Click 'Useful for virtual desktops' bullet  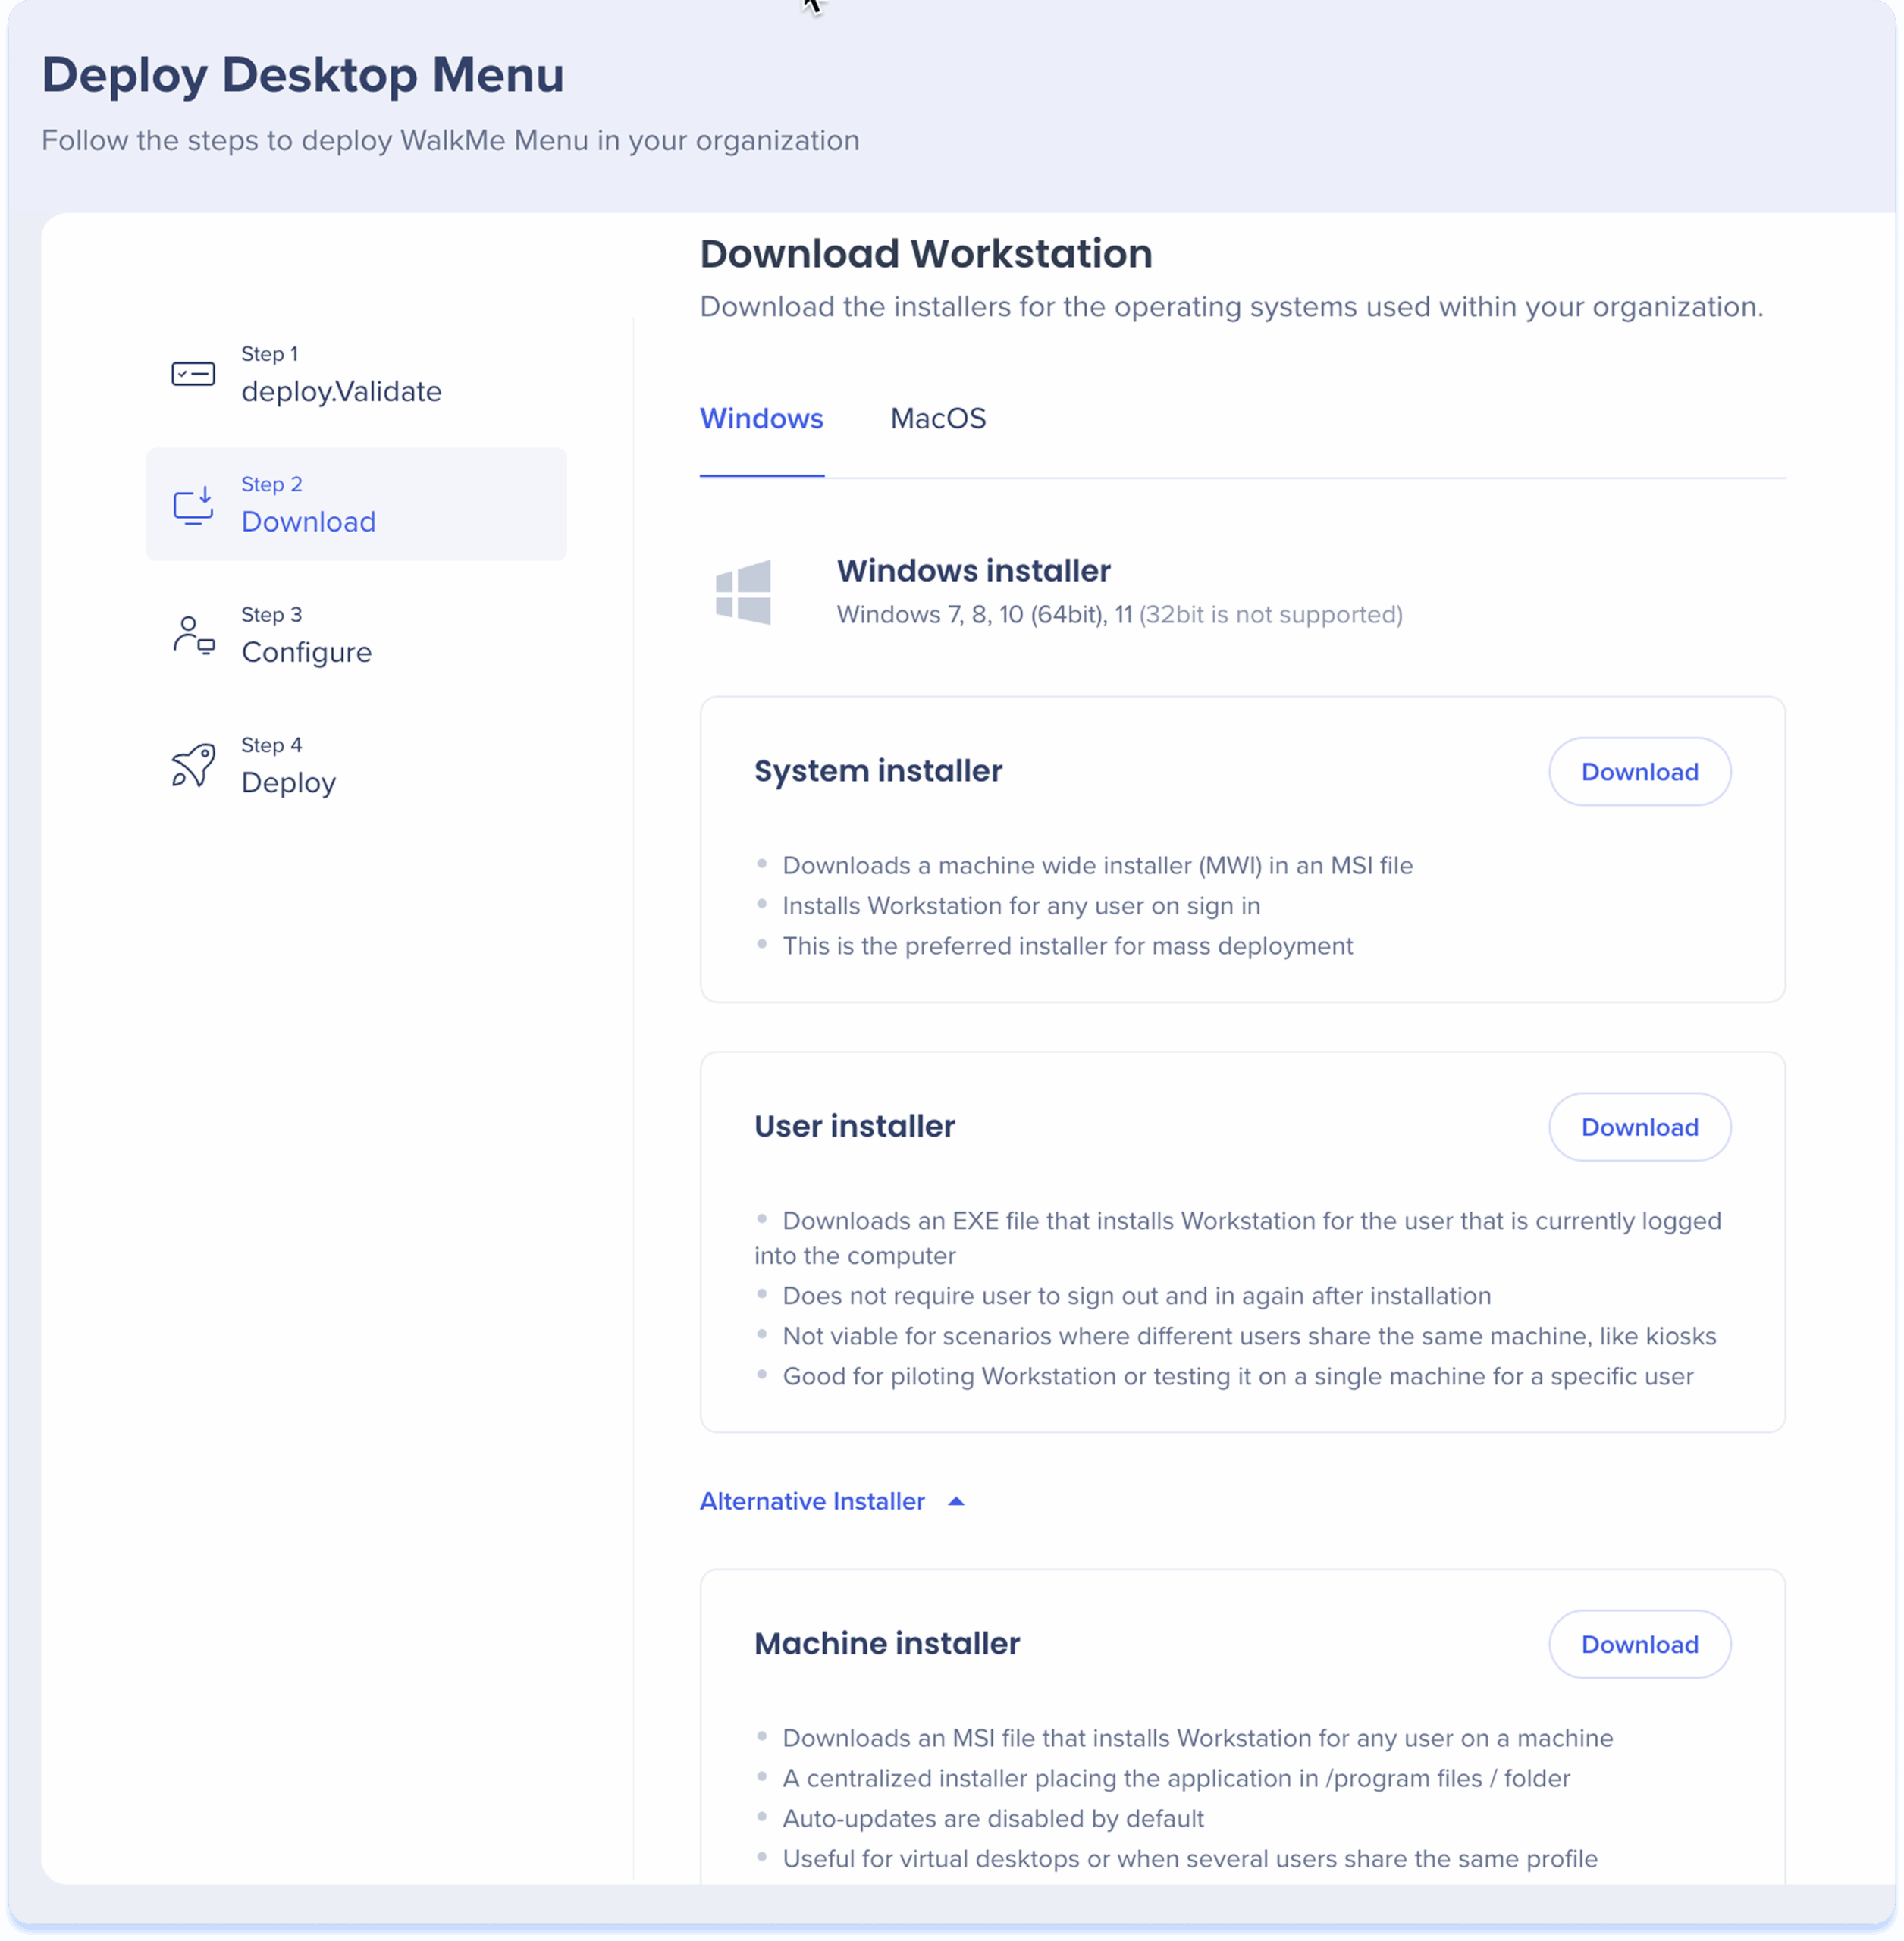[x=1189, y=1858]
